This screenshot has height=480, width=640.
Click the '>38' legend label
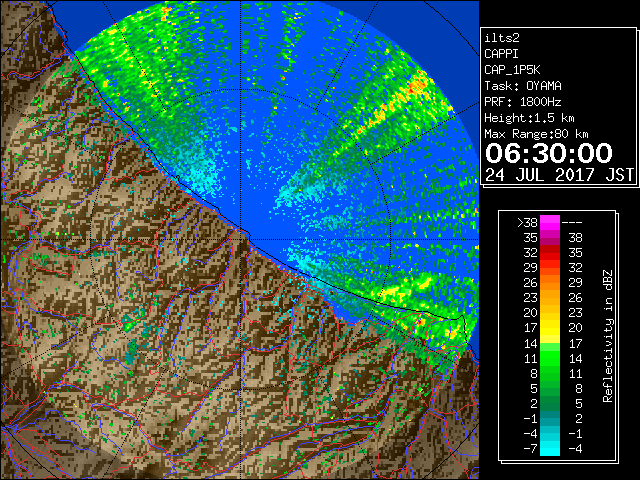pyautogui.click(x=527, y=222)
